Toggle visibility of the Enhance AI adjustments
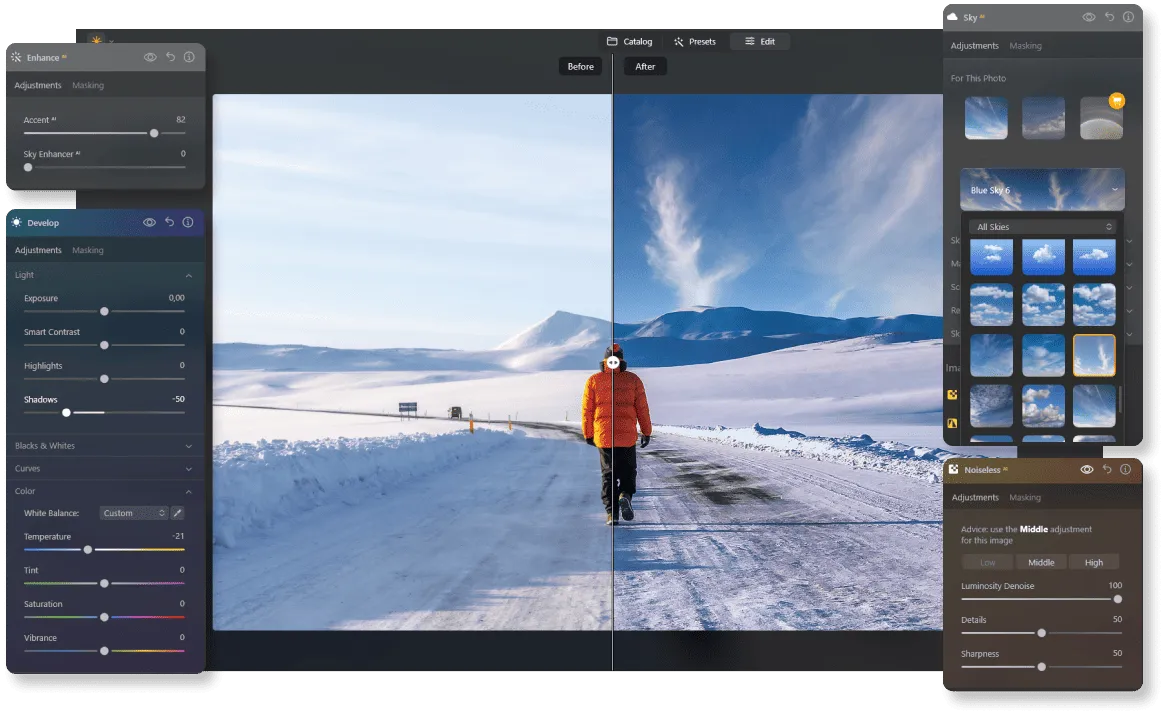Viewport: 1165px width, 715px height. point(149,57)
